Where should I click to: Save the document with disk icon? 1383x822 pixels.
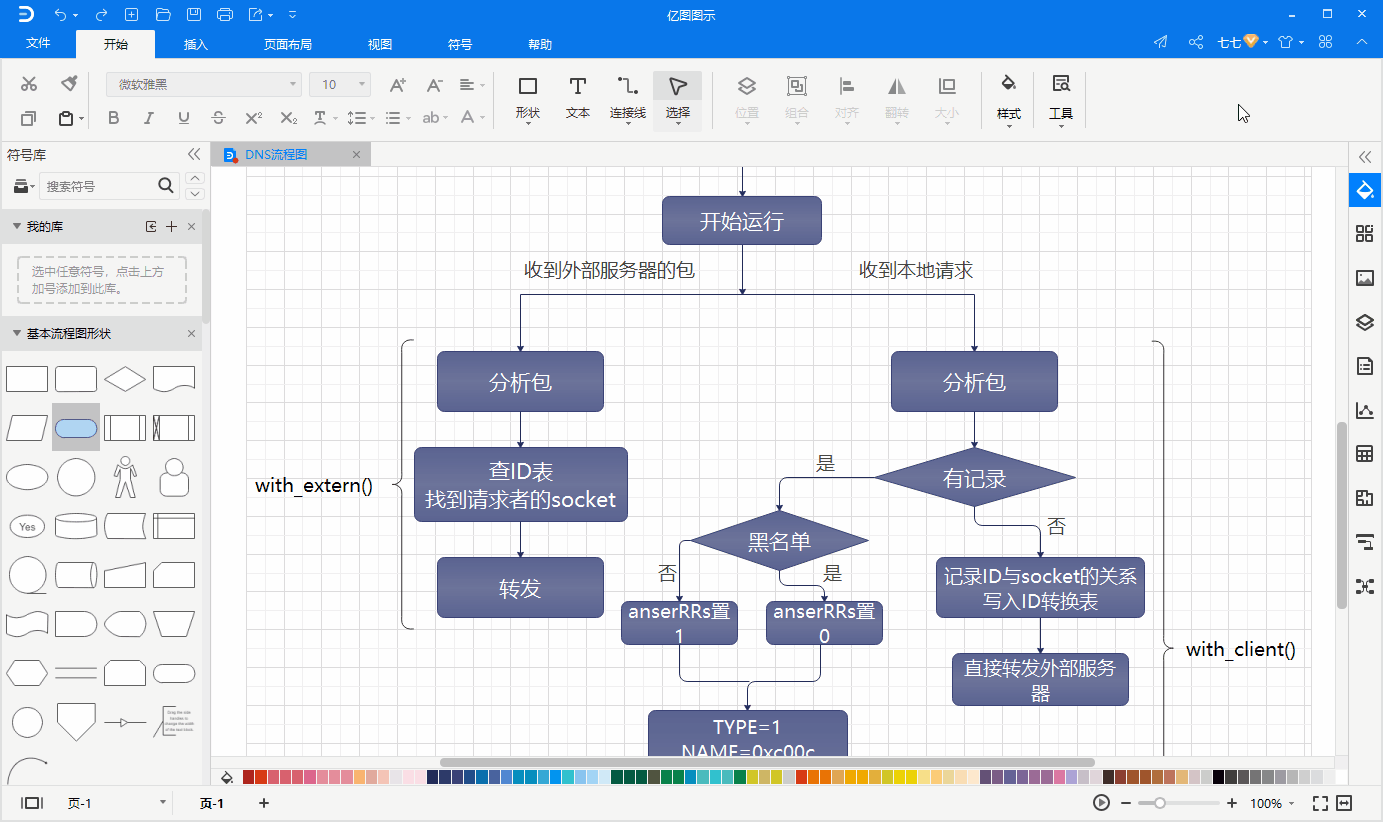(x=194, y=14)
